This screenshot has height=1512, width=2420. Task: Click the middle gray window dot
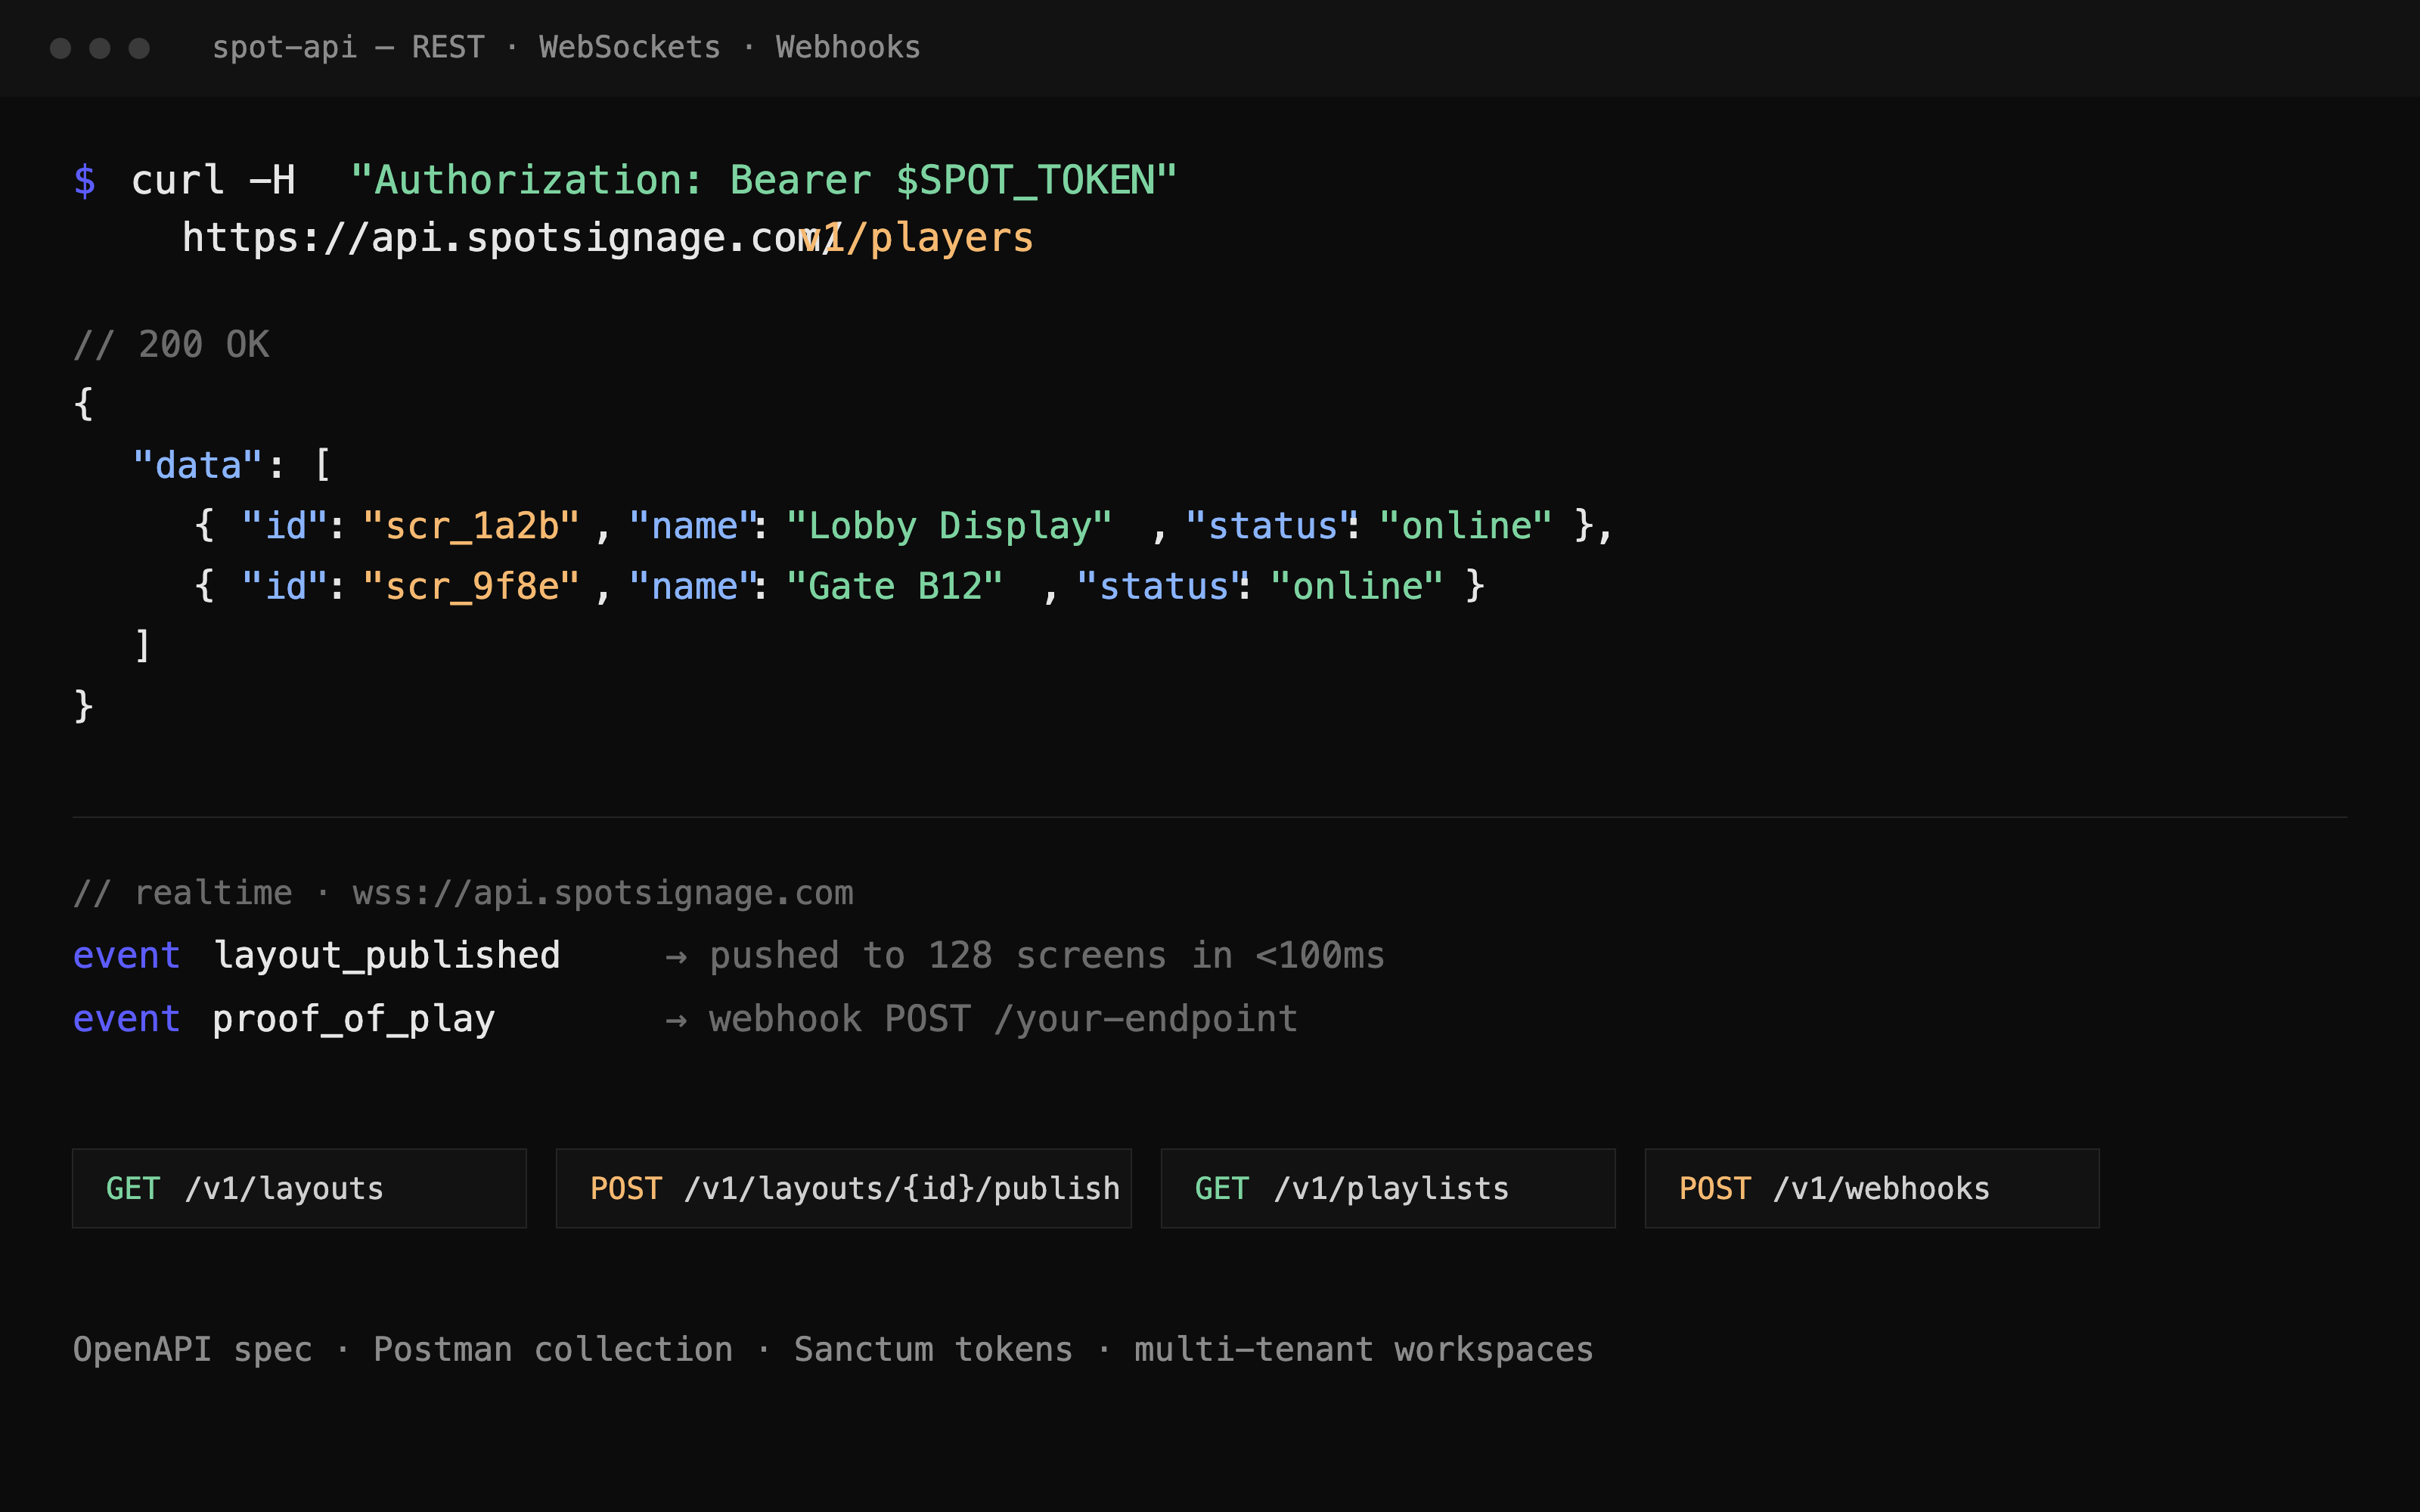[x=100, y=48]
